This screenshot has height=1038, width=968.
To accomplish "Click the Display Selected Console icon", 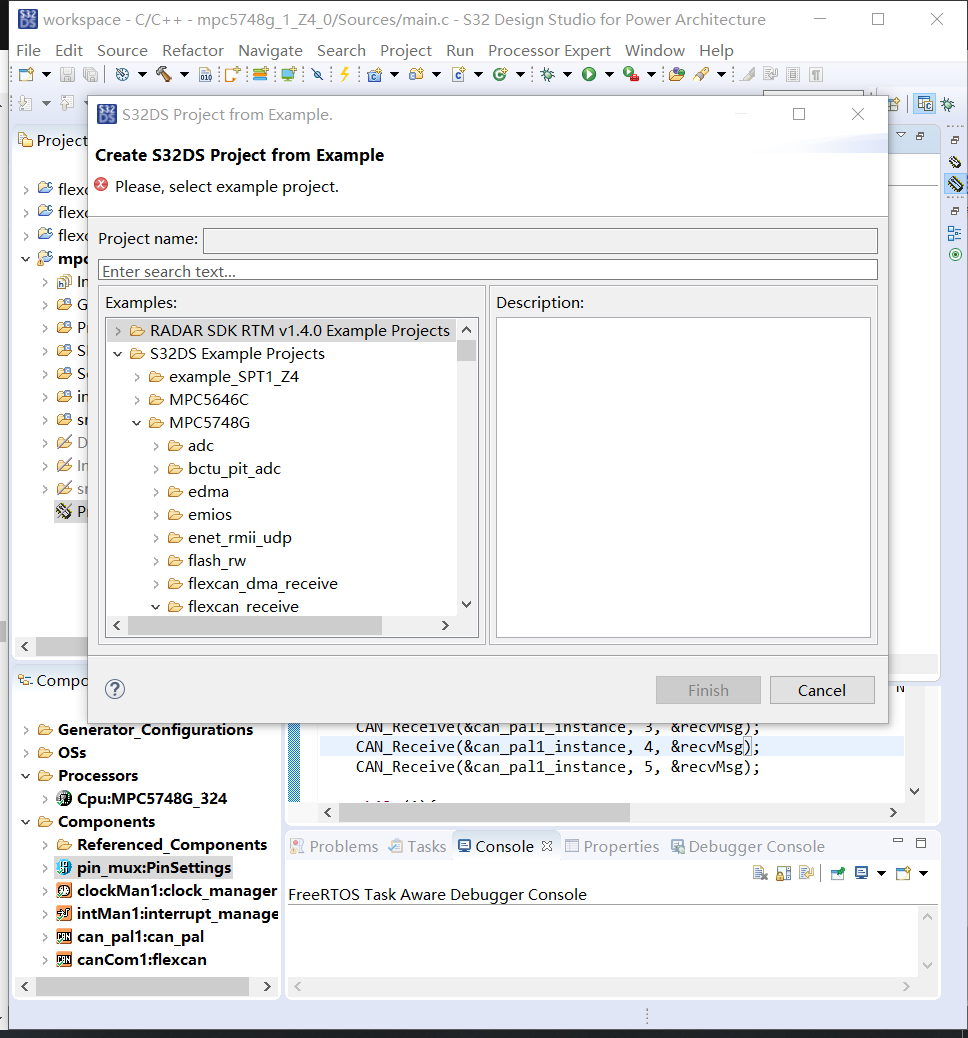I will click(861, 873).
